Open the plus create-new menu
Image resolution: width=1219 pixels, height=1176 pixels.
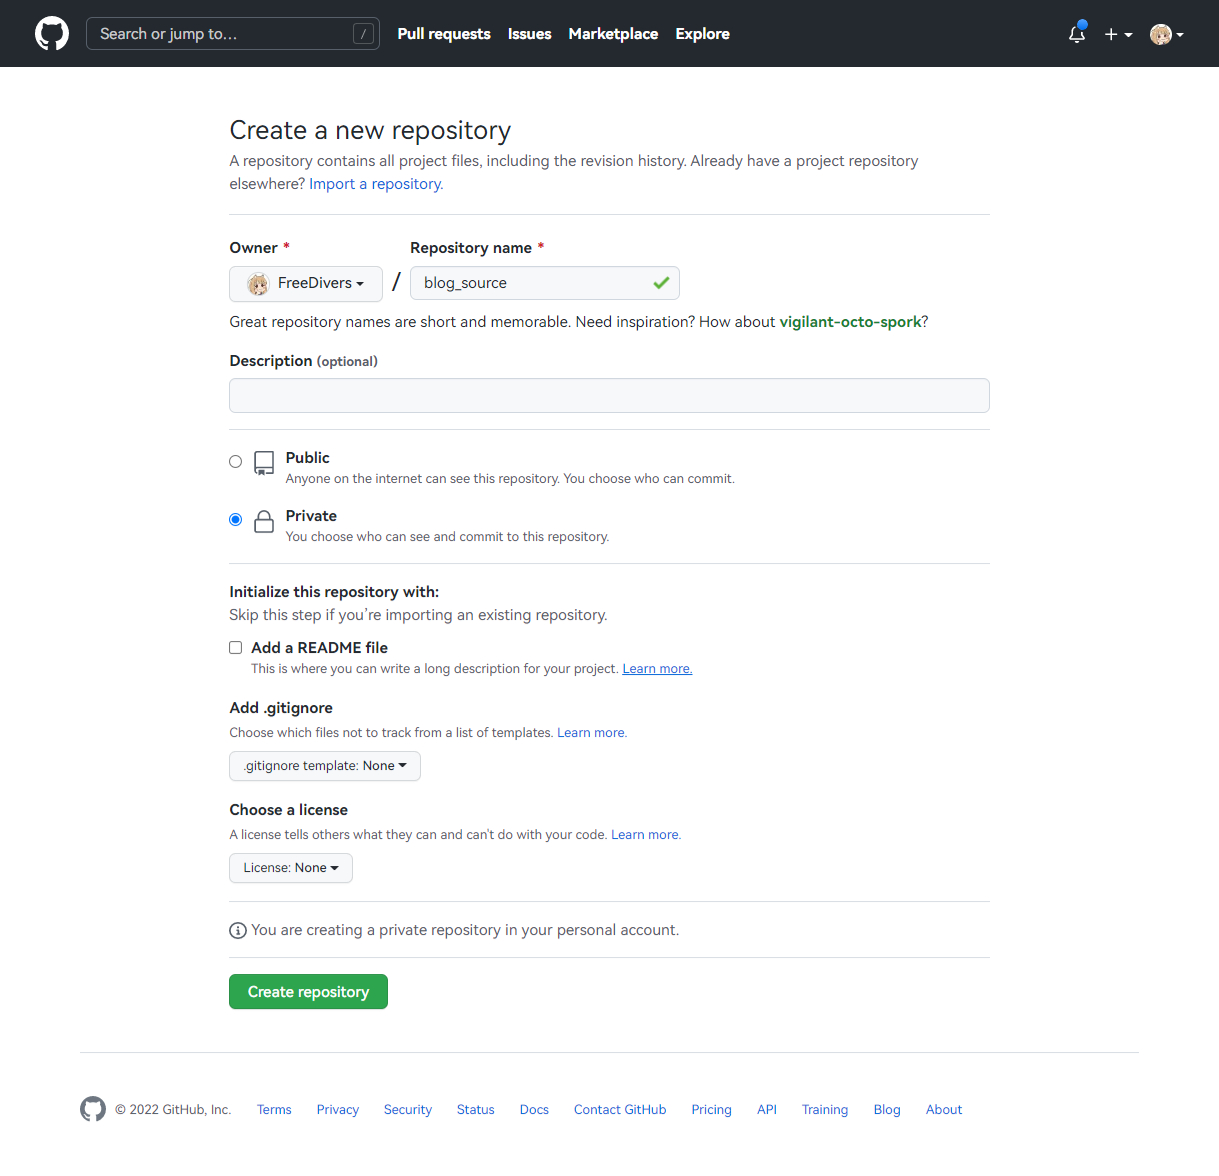(x=1118, y=34)
